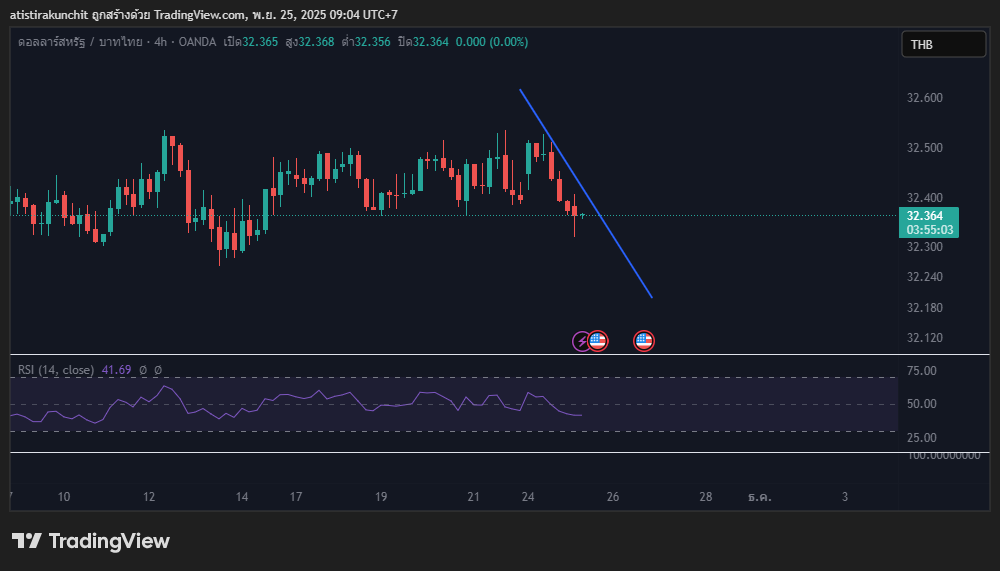The image size is (1000, 571).
Task: Click the separator between price and RSI panes
Action: (500, 354)
